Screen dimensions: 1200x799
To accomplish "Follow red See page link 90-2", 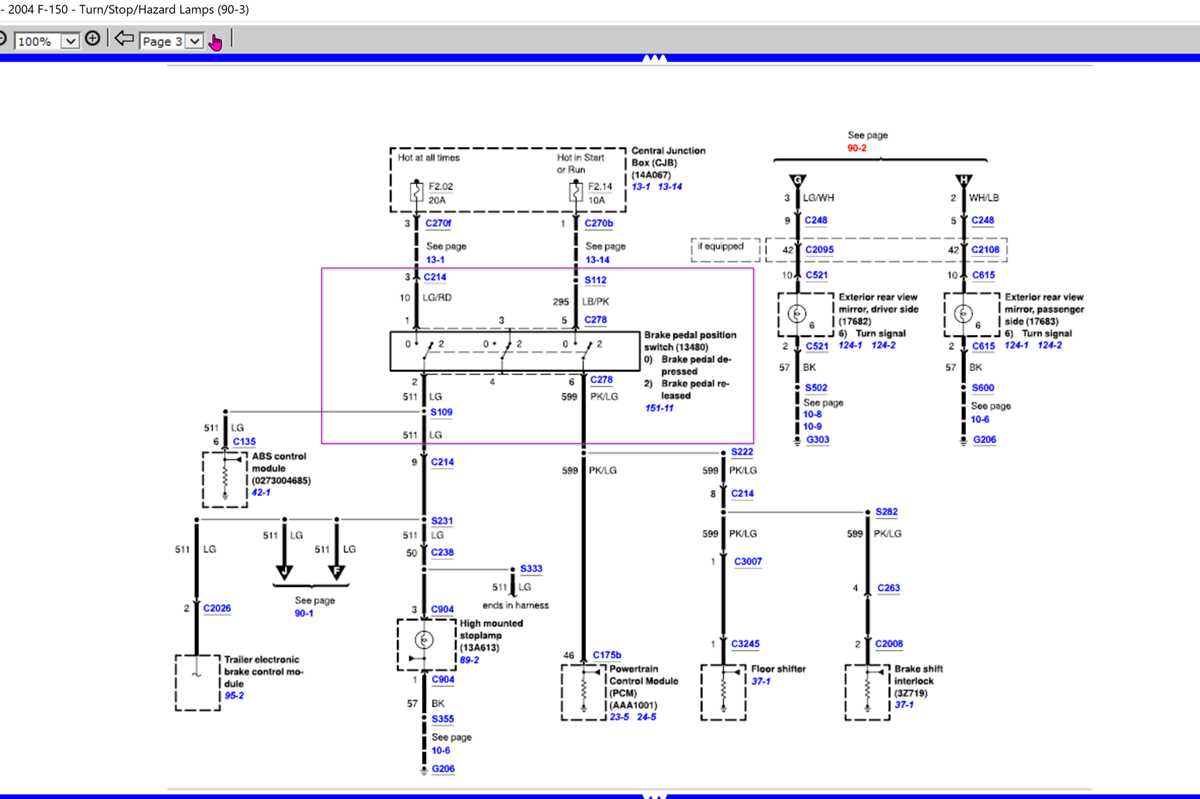I will [857, 147].
